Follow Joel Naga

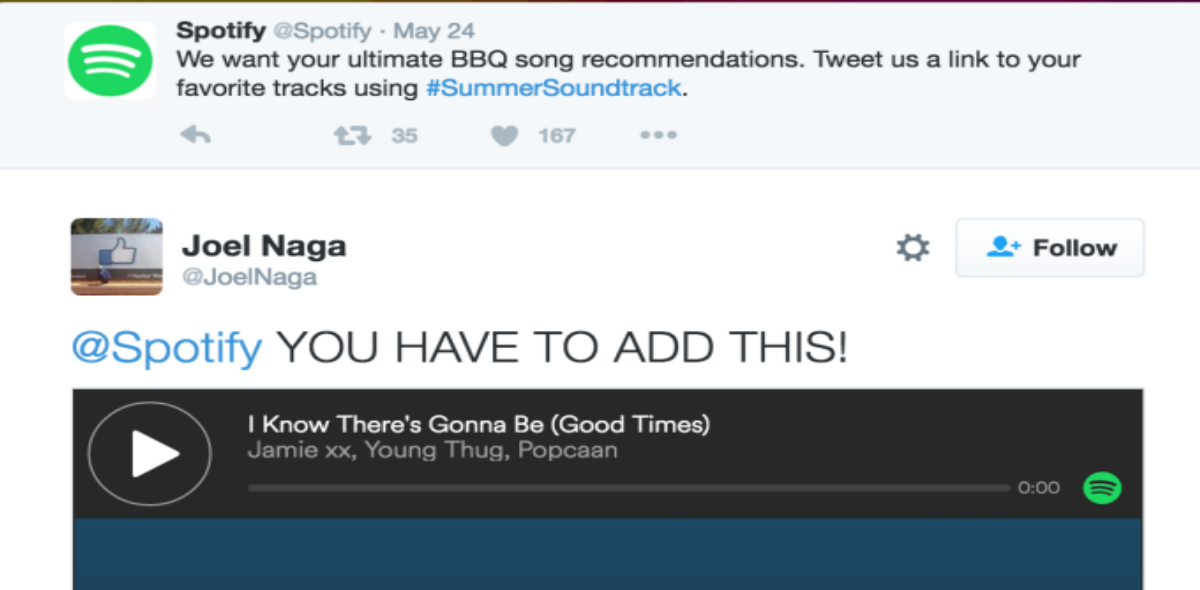click(x=1050, y=248)
